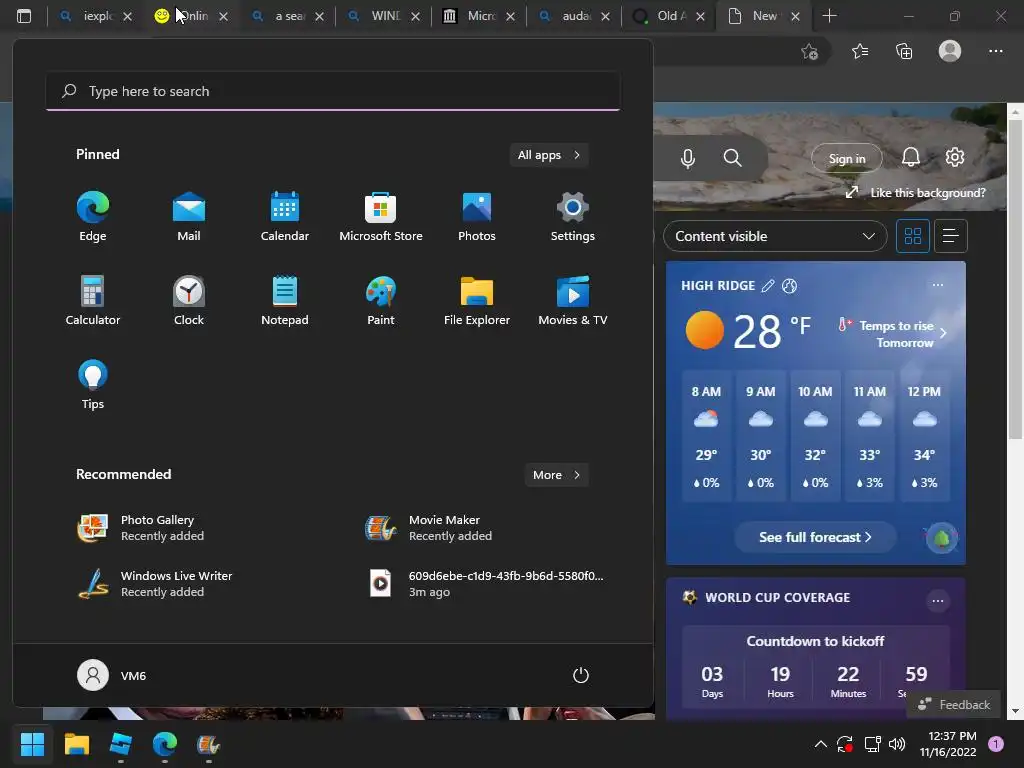This screenshot has width=1024, height=768.
Task: Open File Explorer from pinned apps
Action: 477,300
